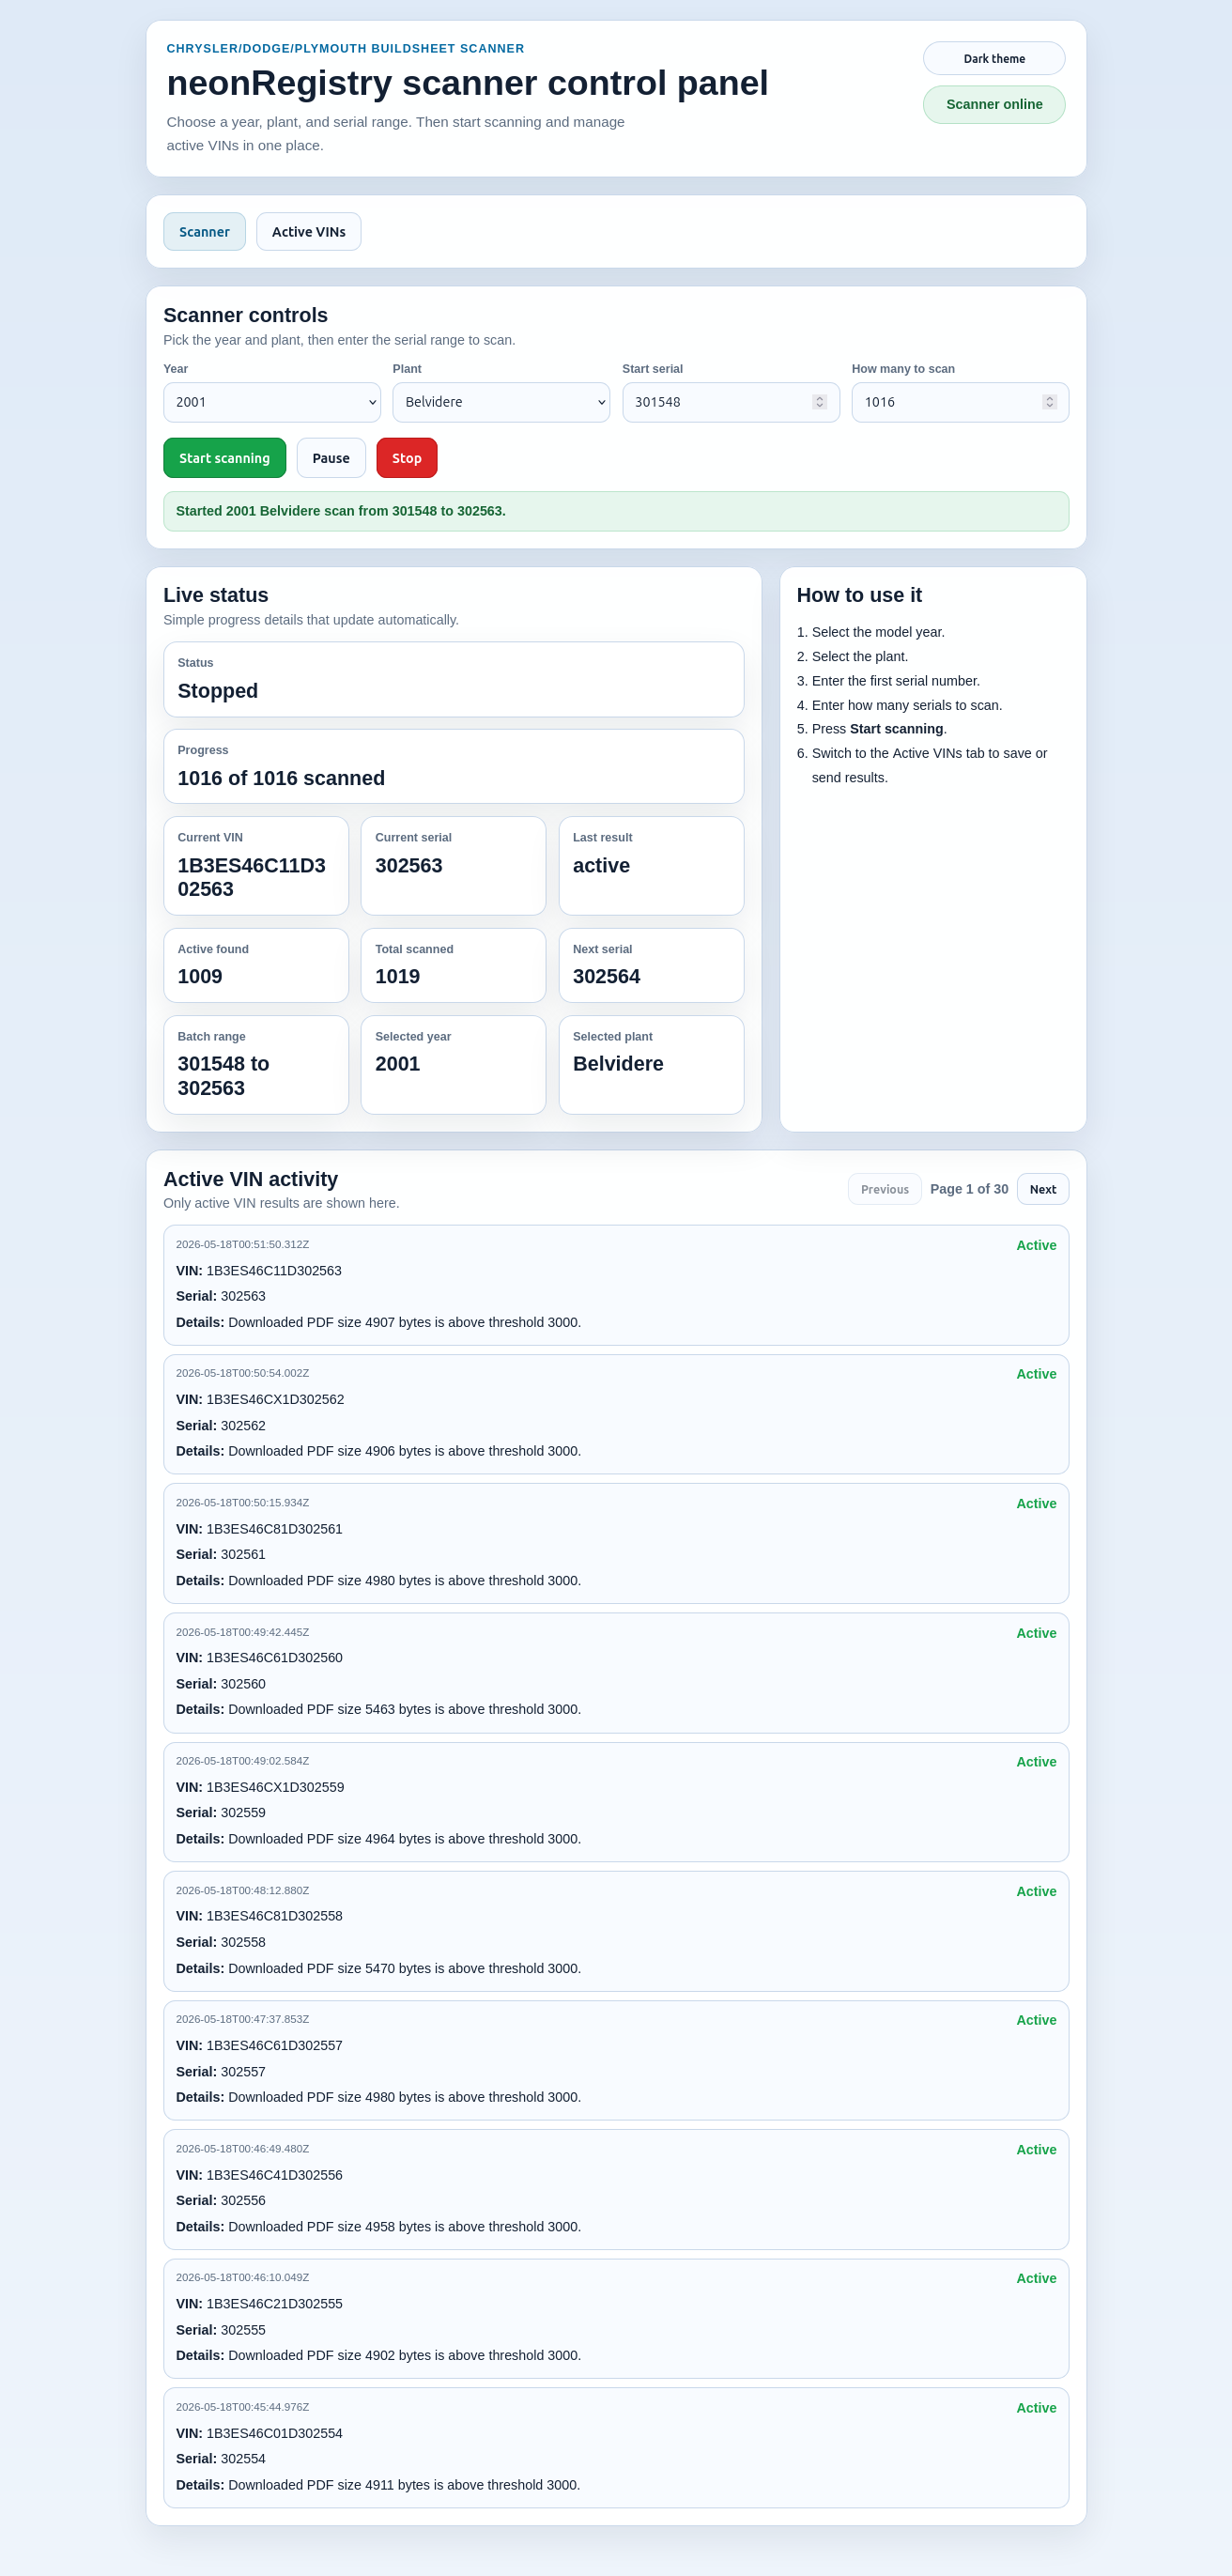The width and height of the screenshot is (1232, 2576).
Task: Select Status value Stopped
Action: click(218, 691)
